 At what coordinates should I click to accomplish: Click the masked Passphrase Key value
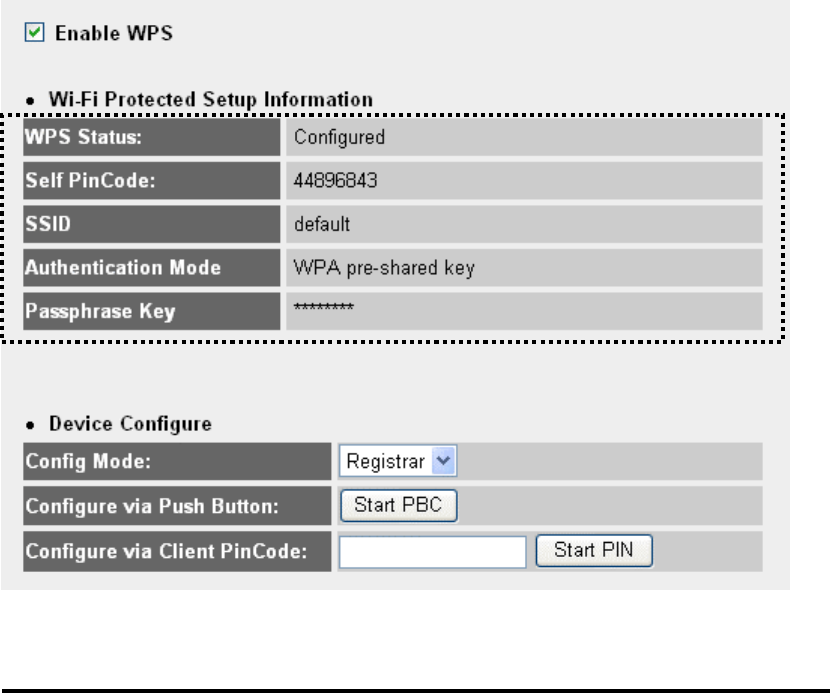click(323, 308)
